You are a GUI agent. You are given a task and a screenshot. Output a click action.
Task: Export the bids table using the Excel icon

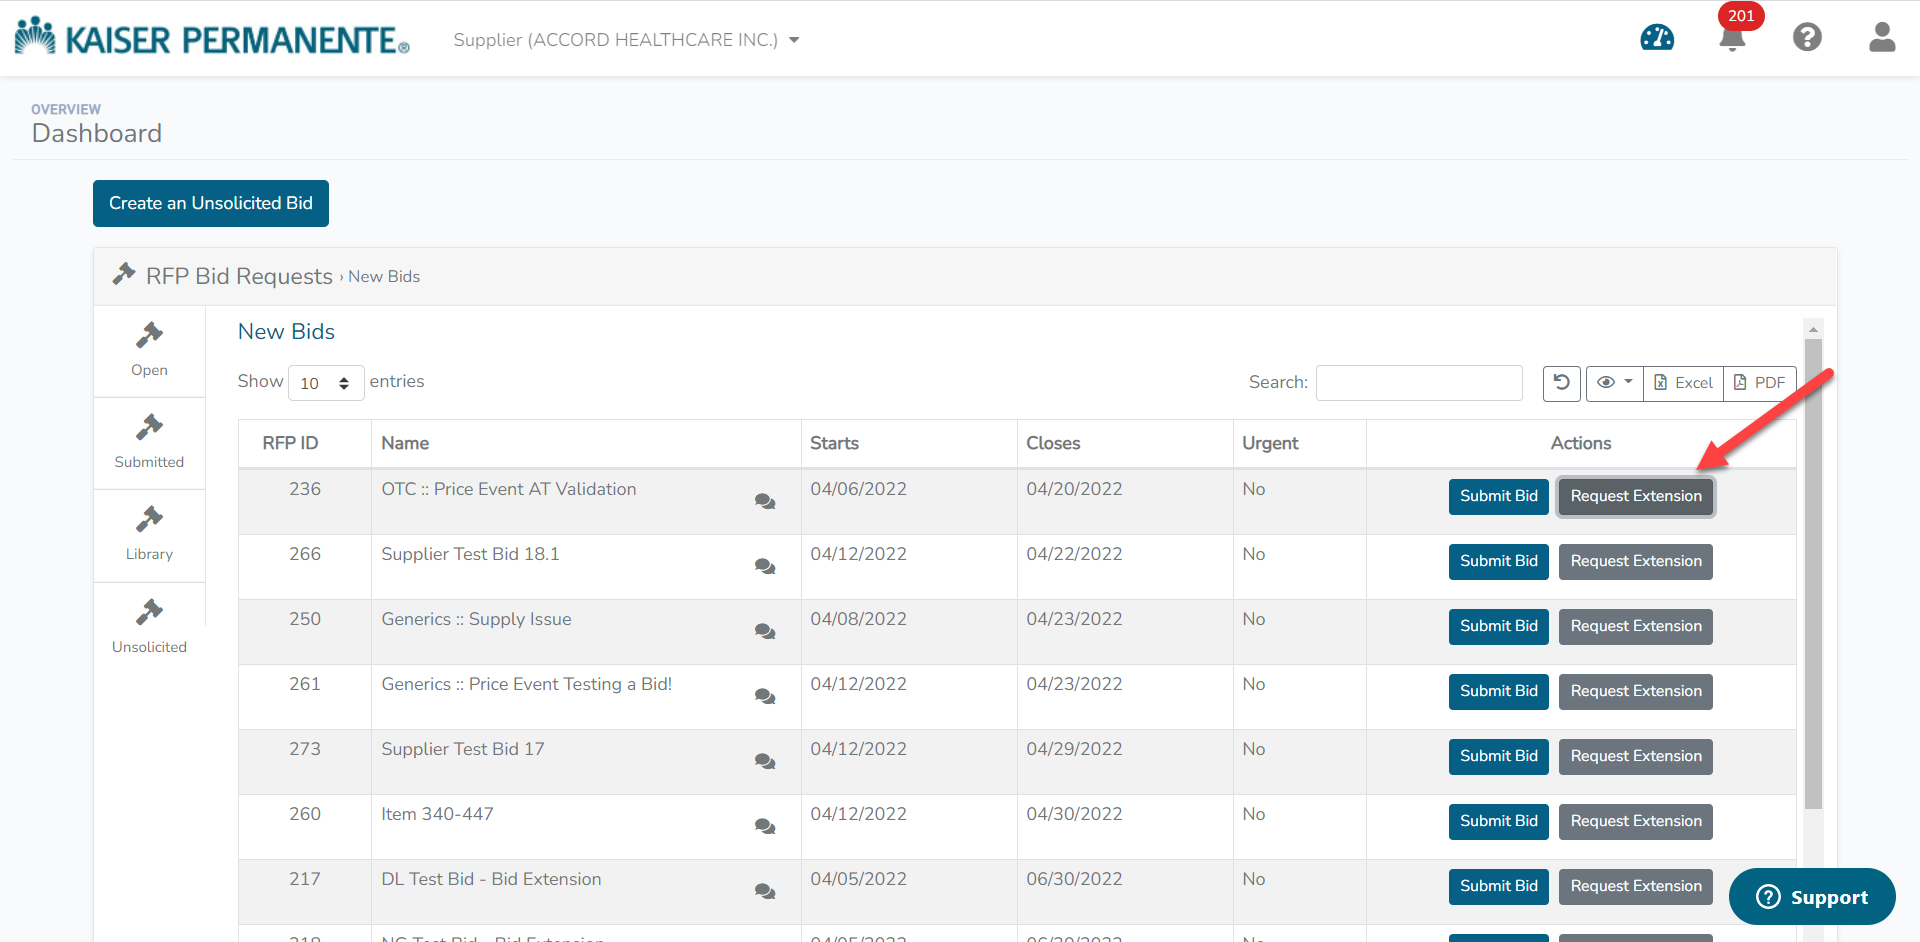(1683, 383)
